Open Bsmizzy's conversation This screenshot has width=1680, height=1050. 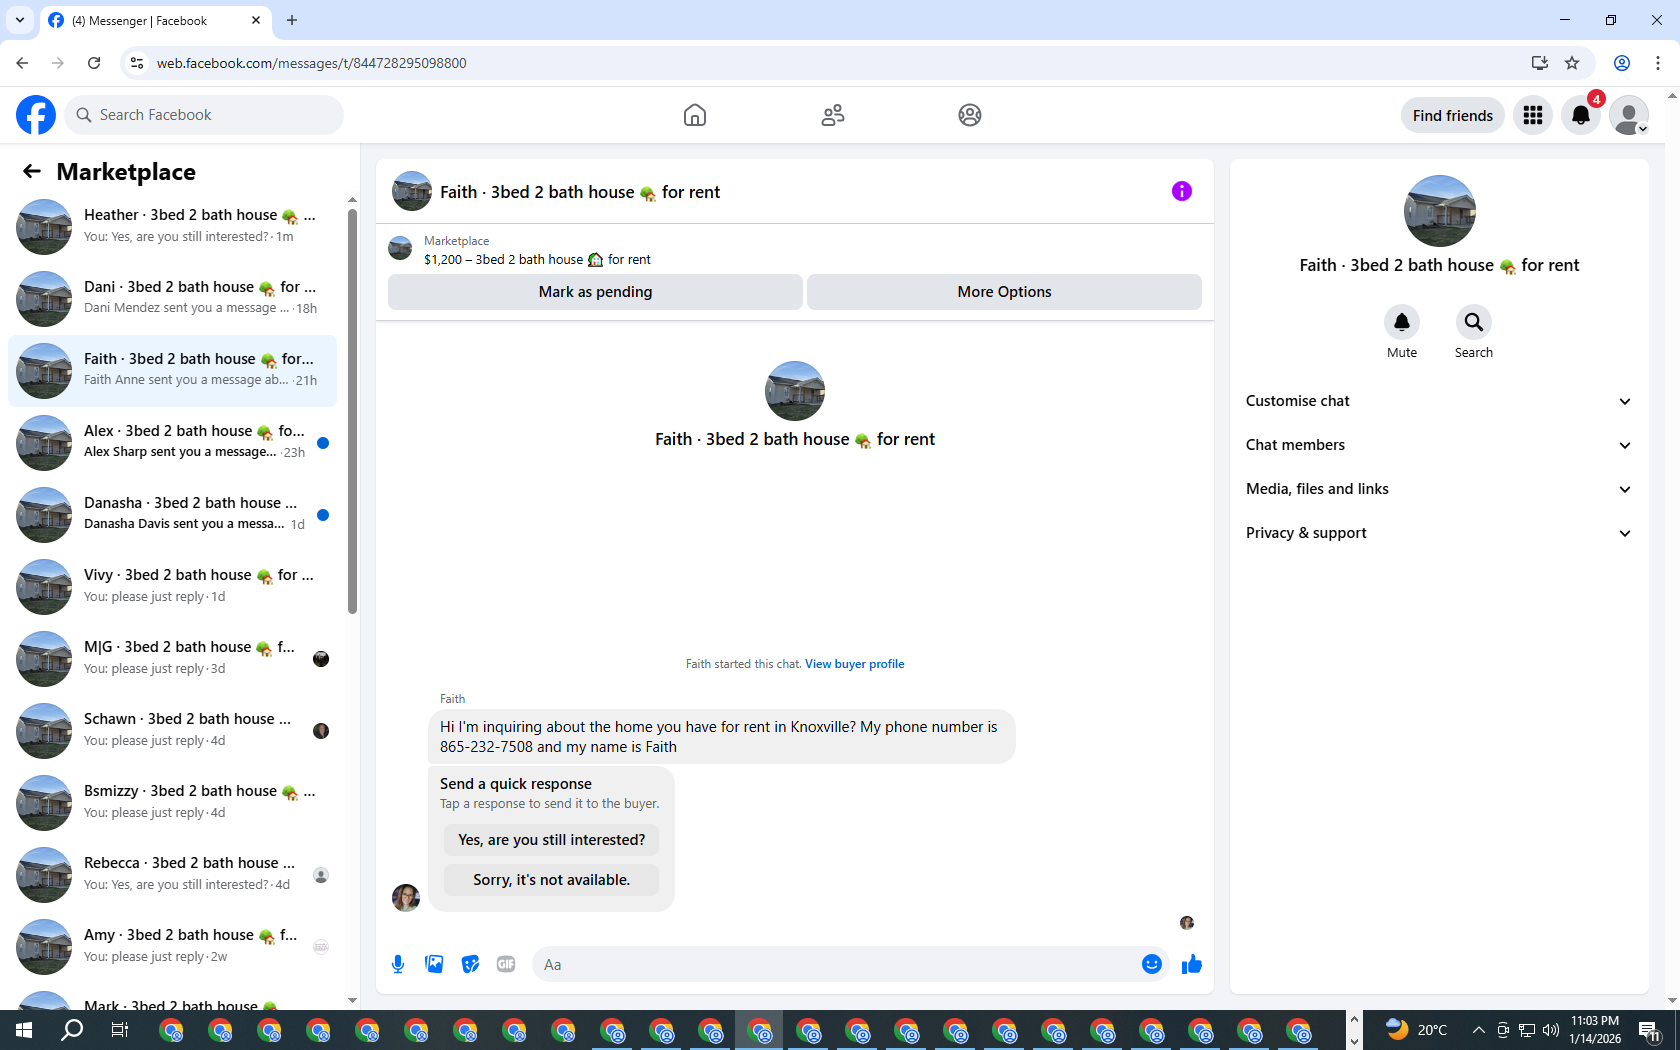click(172, 803)
